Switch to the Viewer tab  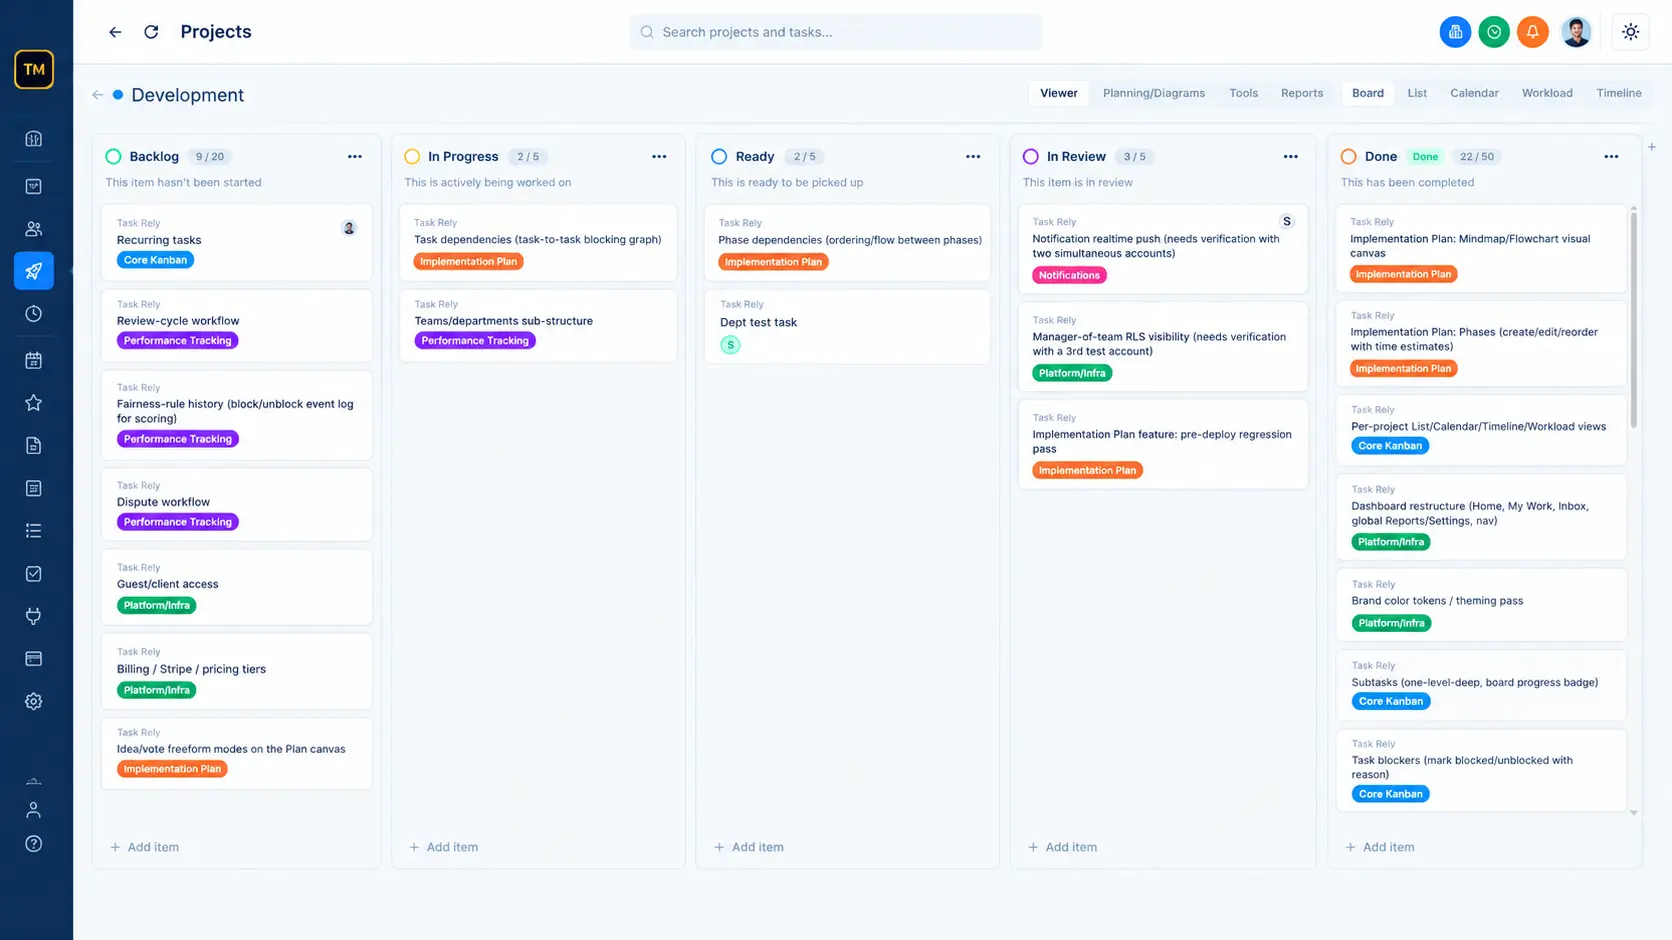[x=1059, y=93]
